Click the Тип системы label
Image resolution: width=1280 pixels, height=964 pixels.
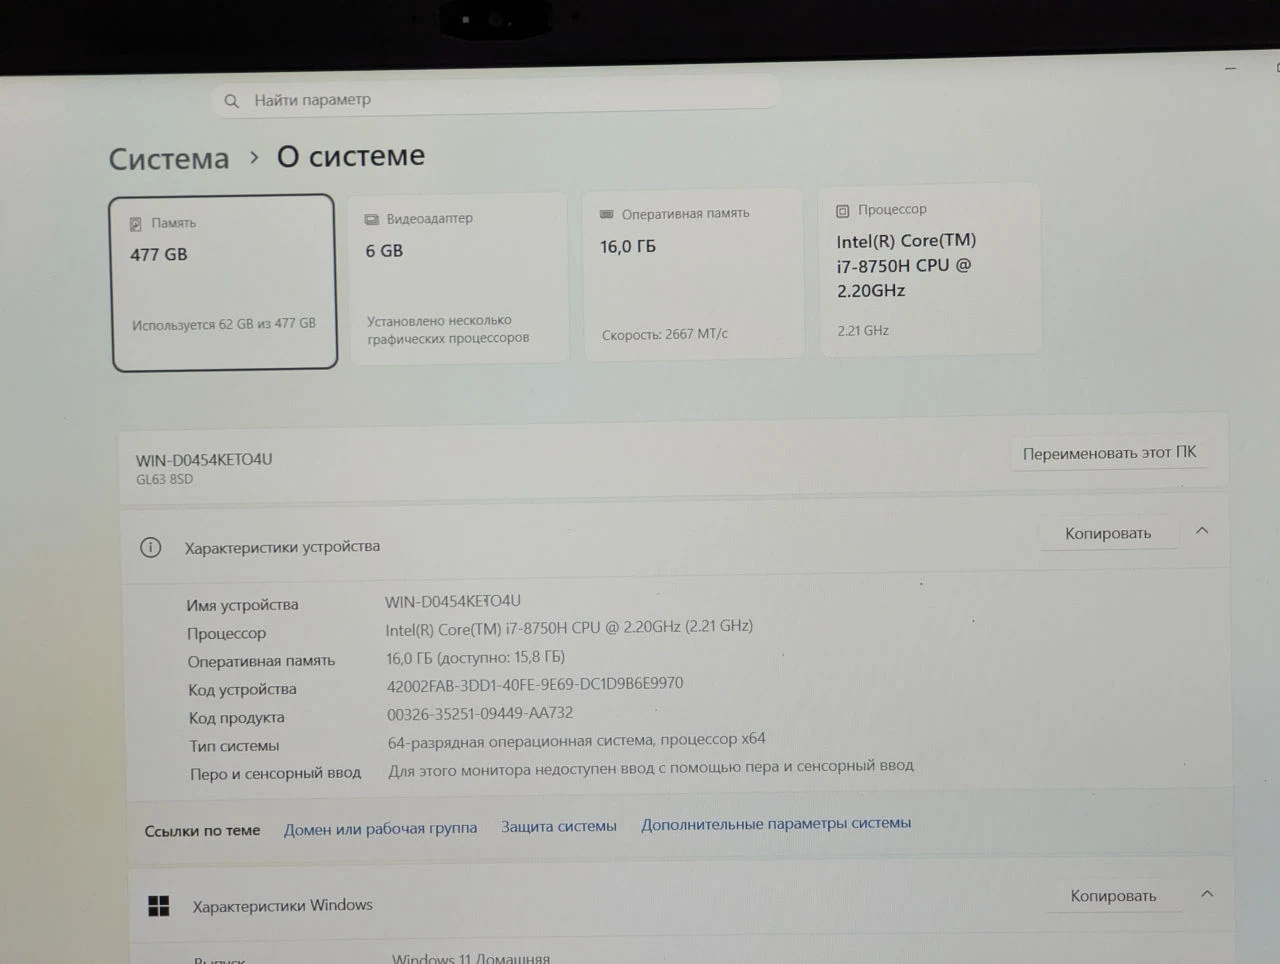pyautogui.click(x=234, y=746)
